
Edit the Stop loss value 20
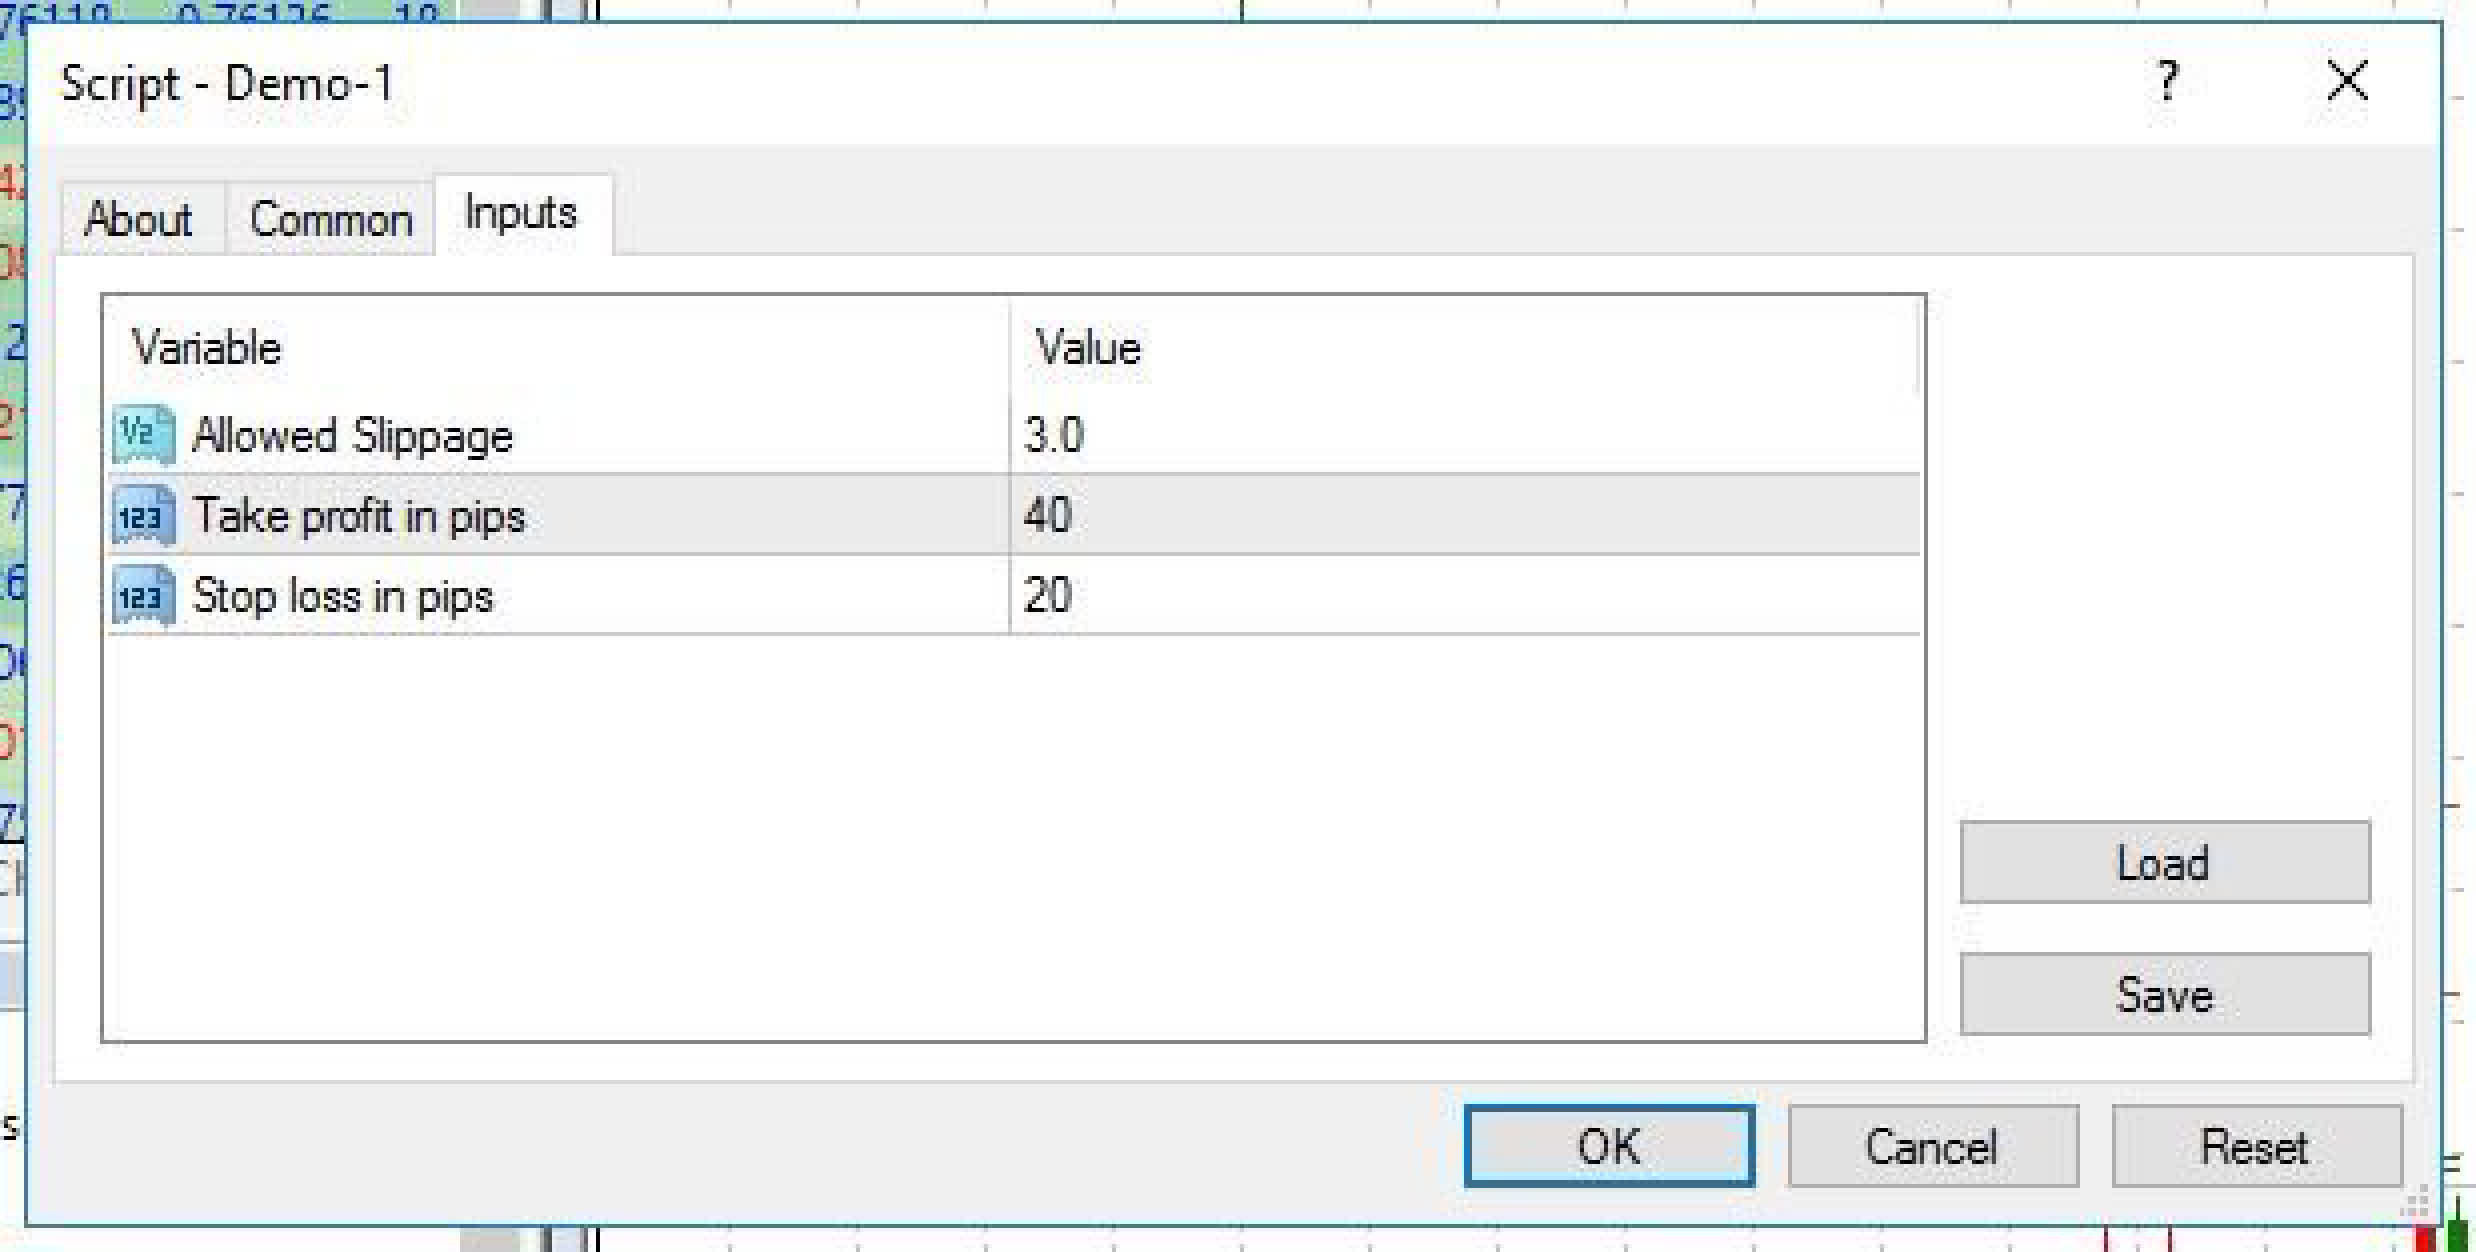[x=1464, y=595]
